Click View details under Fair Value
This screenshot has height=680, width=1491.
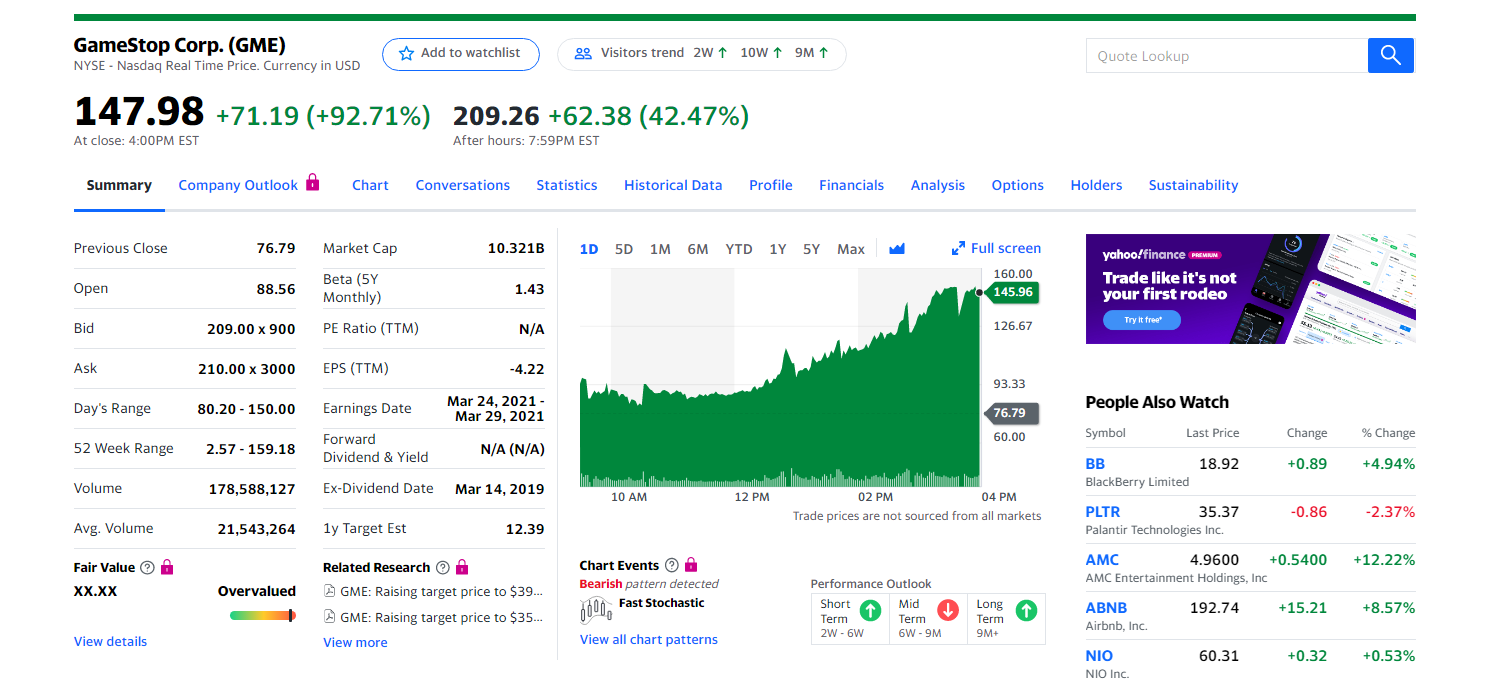[x=110, y=642]
